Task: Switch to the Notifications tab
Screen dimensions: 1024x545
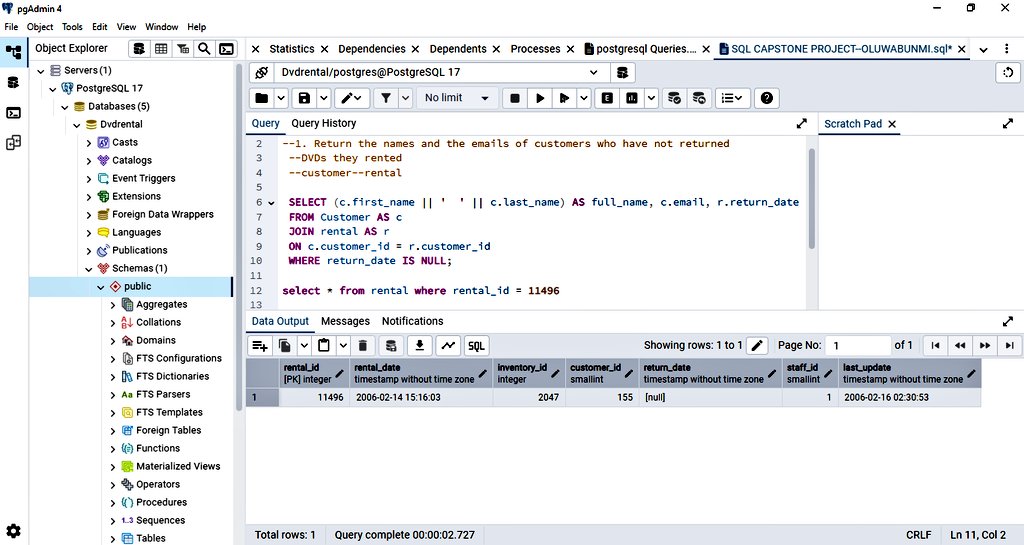Action: [413, 321]
